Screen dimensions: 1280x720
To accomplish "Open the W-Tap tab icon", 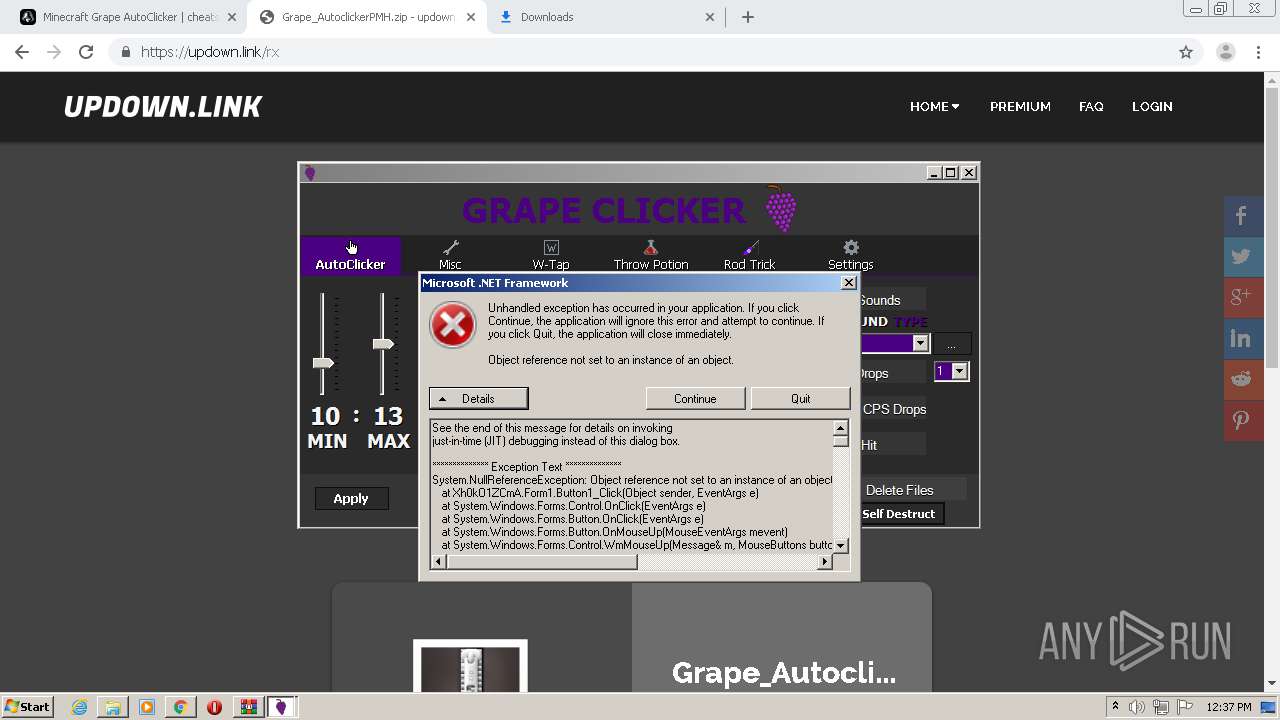I will click(x=551, y=247).
